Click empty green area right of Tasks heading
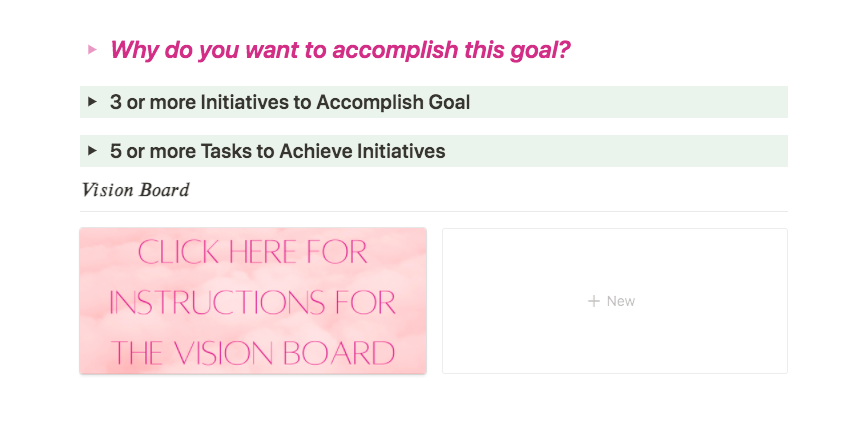 pos(620,151)
